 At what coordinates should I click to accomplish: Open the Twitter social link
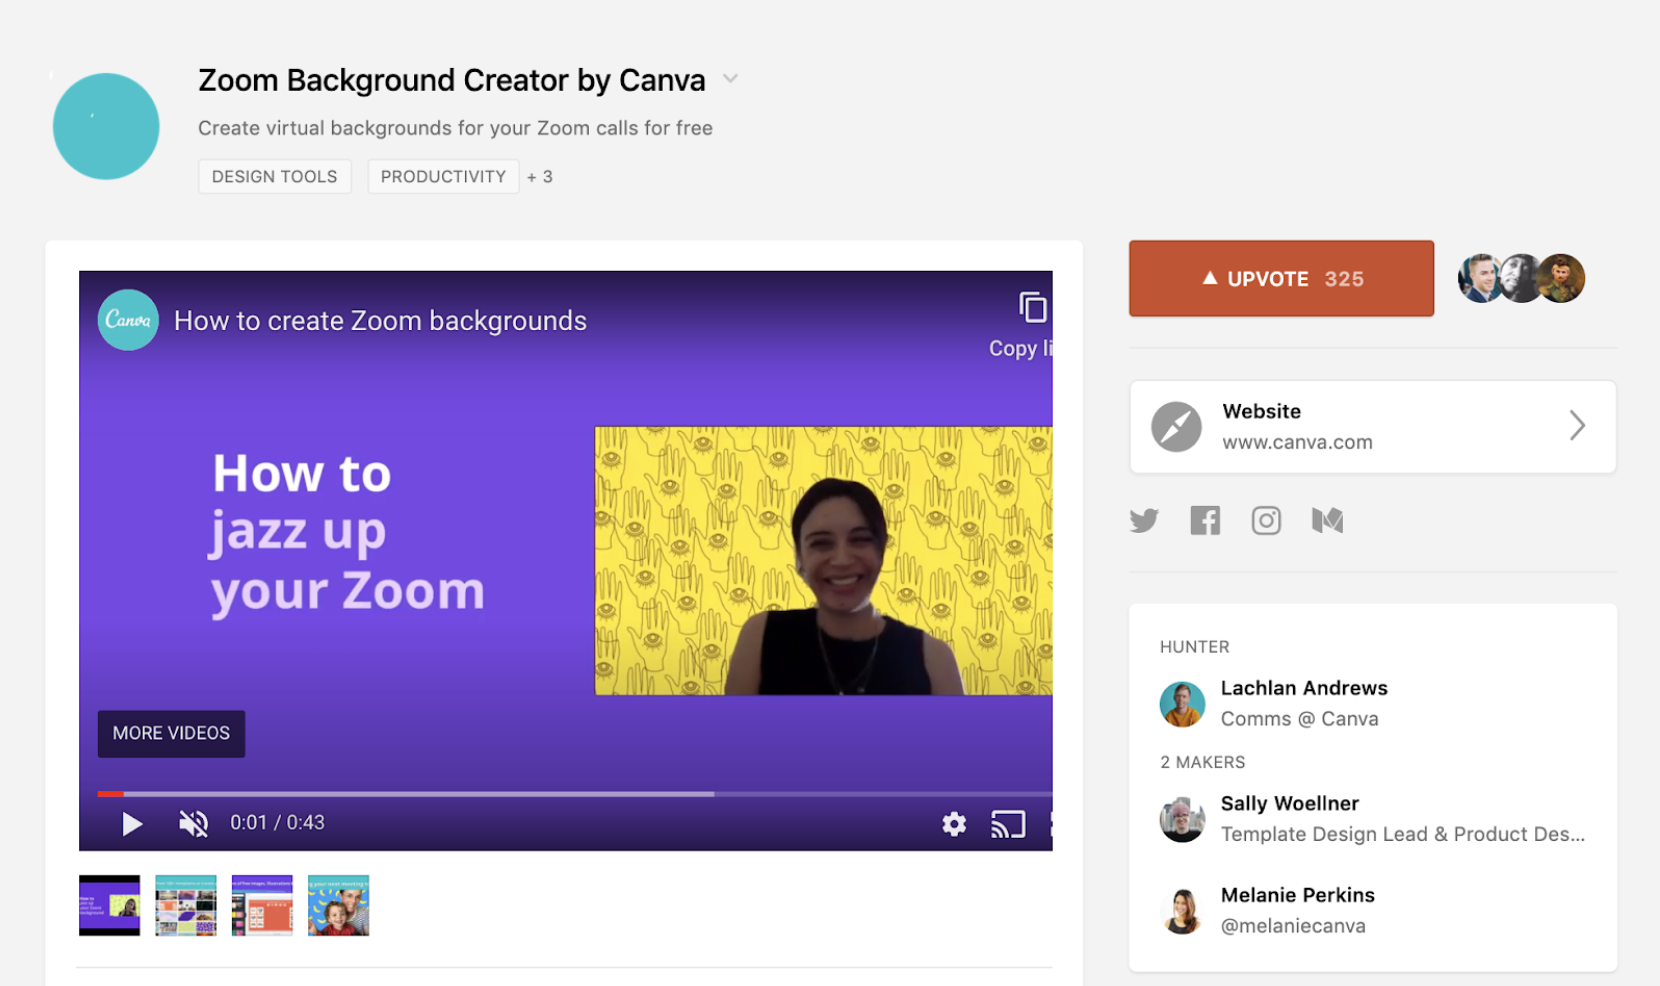coord(1144,521)
